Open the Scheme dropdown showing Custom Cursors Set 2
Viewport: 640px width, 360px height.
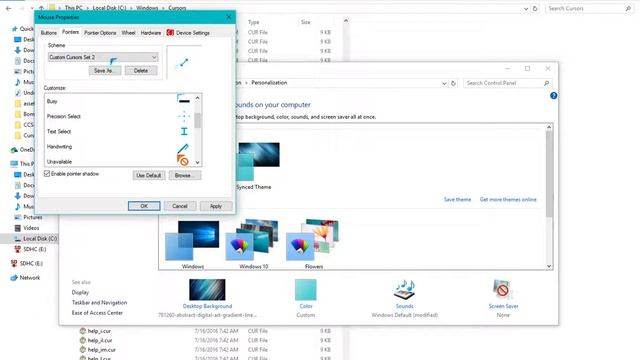pyautogui.click(x=102, y=57)
